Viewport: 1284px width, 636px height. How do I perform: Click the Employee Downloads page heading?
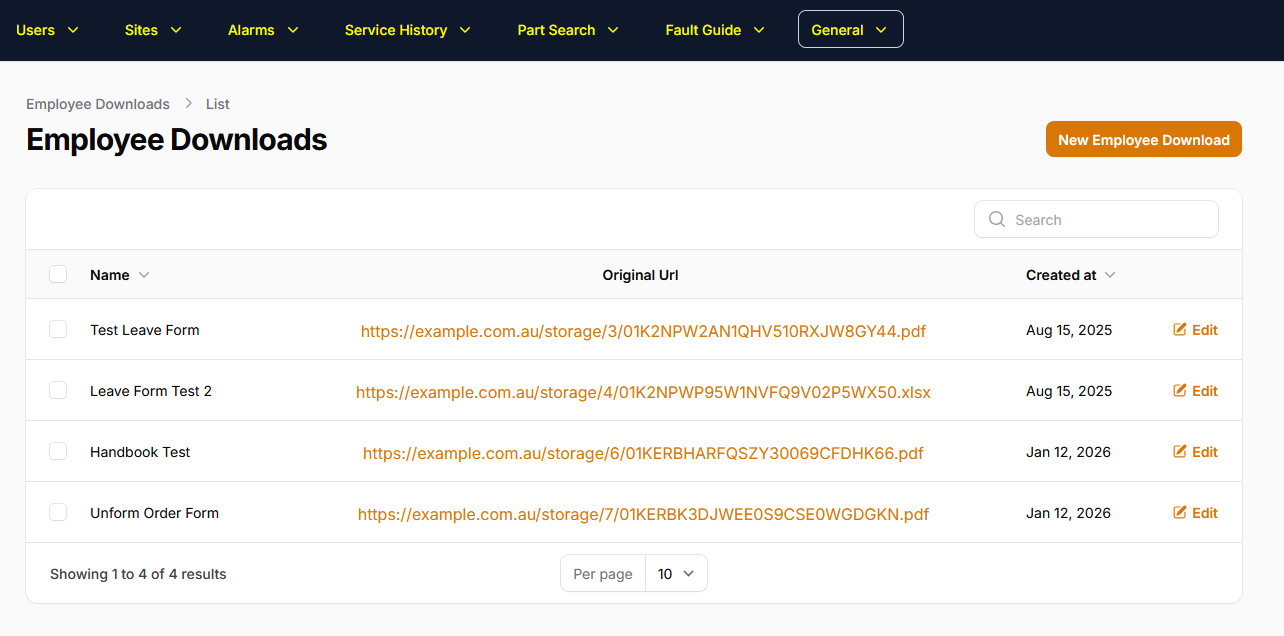(177, 139)
